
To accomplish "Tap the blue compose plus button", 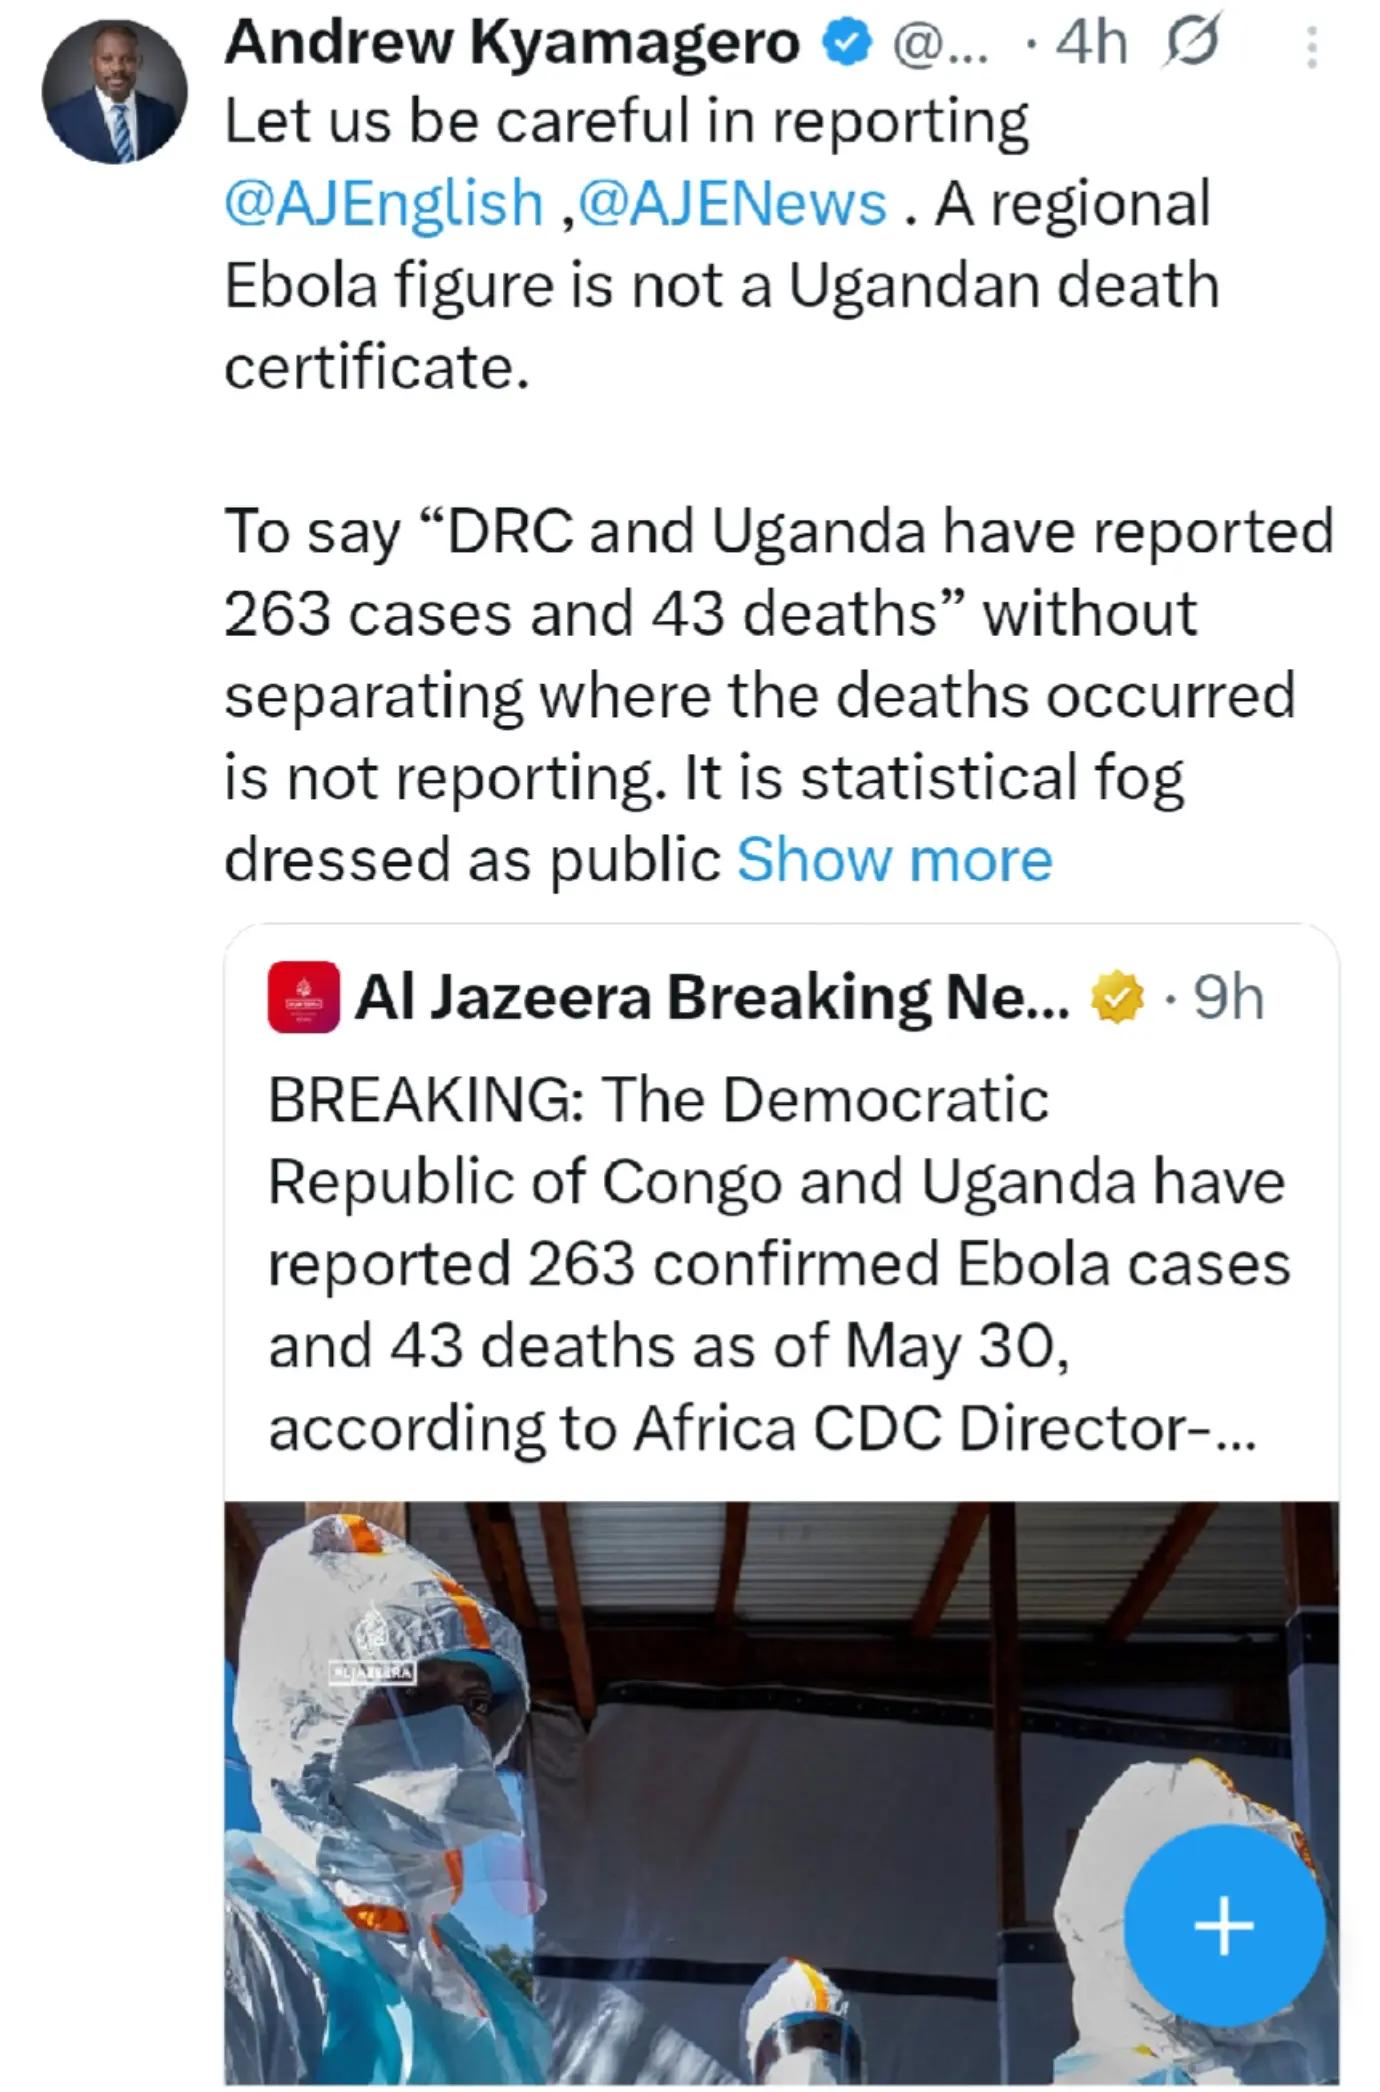I will [1224, 1925].
